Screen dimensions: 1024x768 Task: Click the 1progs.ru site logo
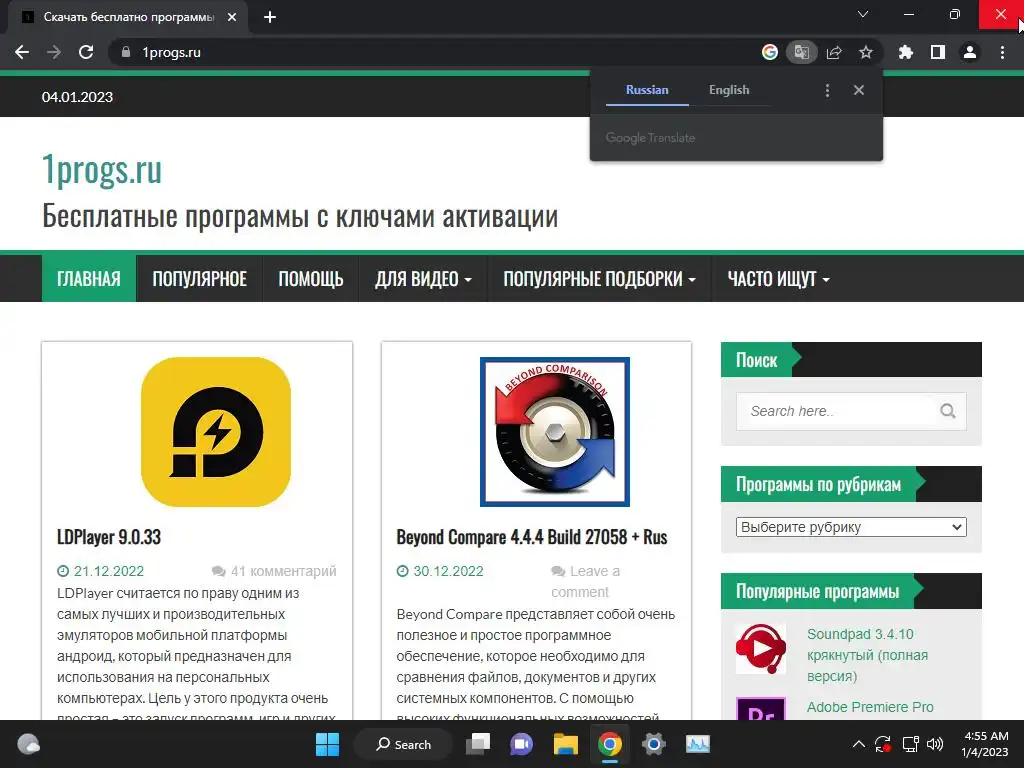pos(102,170)
